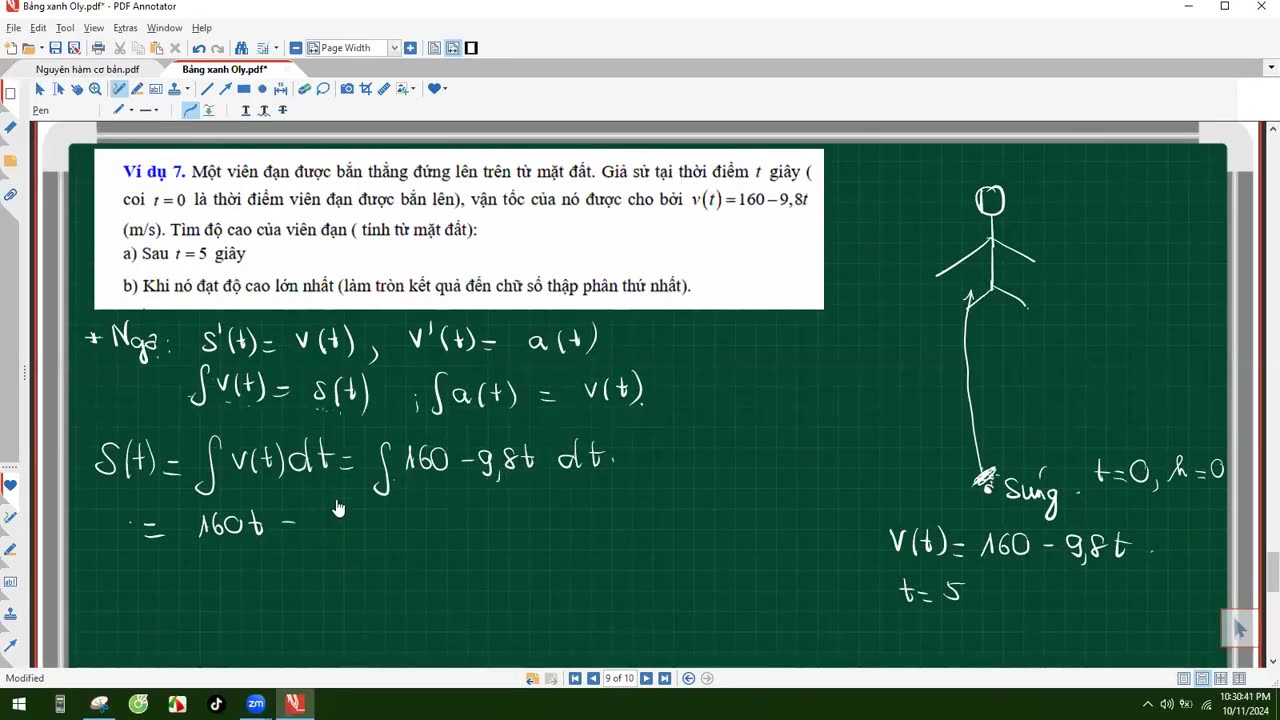The height and width of the screenshot is (720, 1280).
Task: Open the File menu
Action: 13,28
